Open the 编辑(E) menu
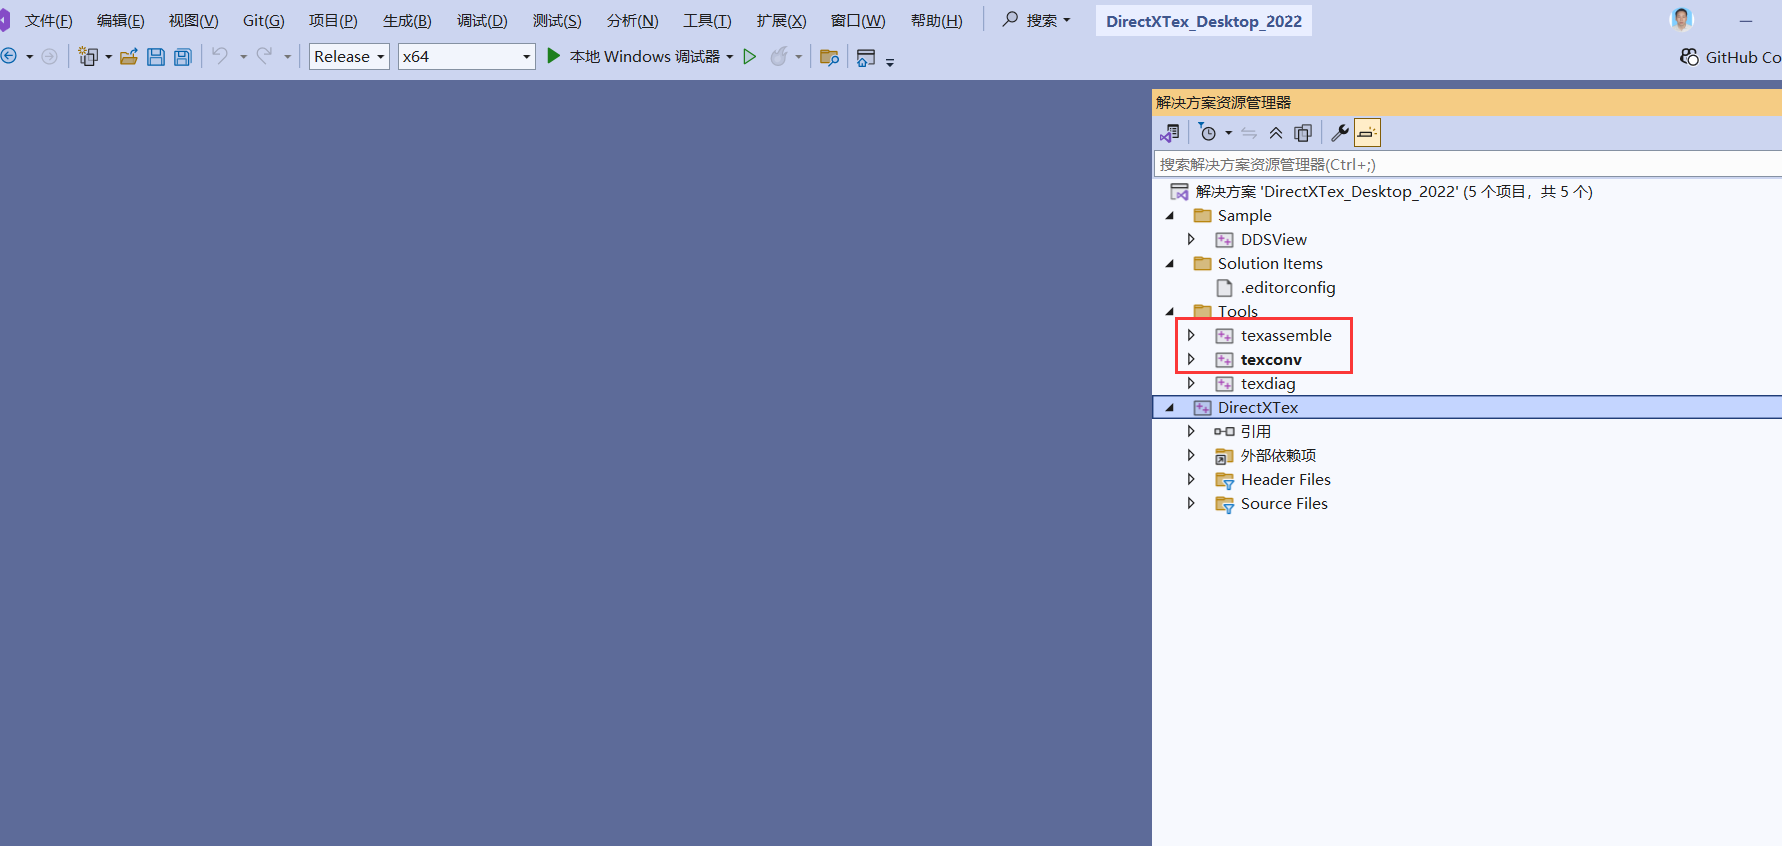The width and height of the screenshot is (1782, 846). [120, 21]
